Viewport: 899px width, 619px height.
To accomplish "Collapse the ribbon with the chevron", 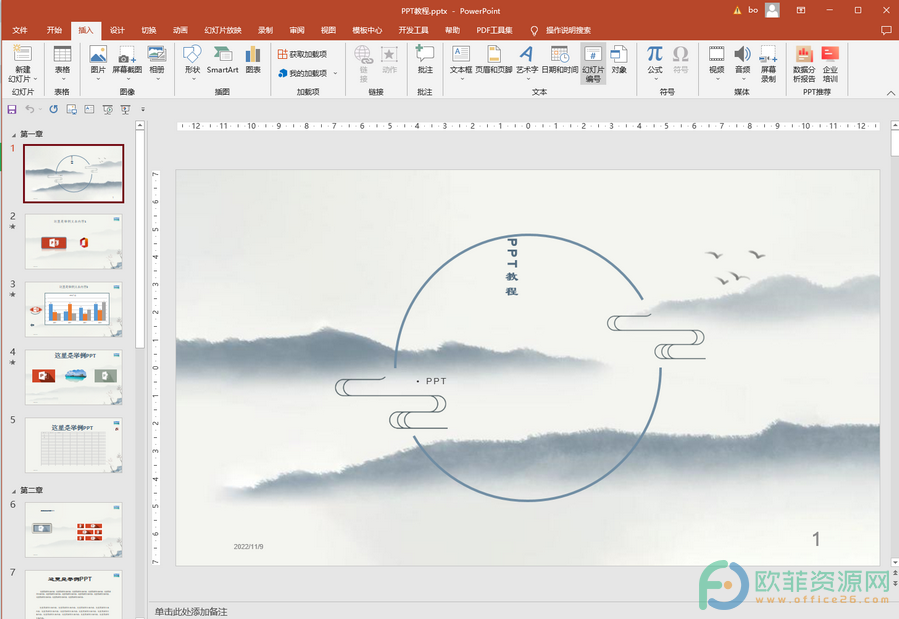I will (x=890, y=93).
